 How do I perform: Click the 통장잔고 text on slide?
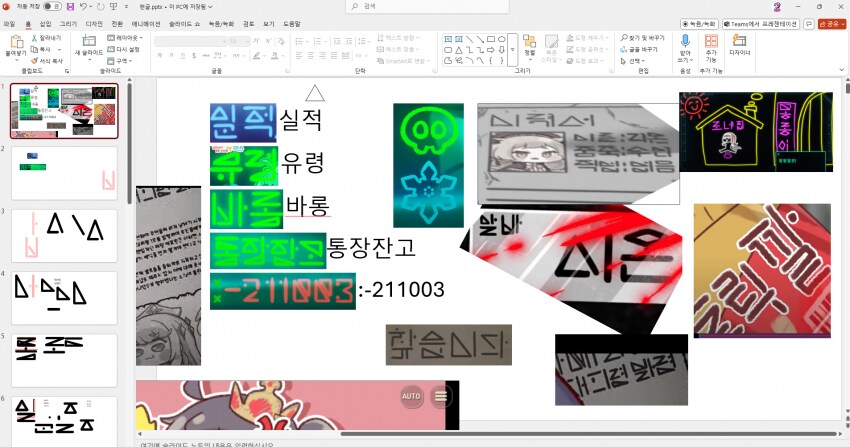point(371,248)
